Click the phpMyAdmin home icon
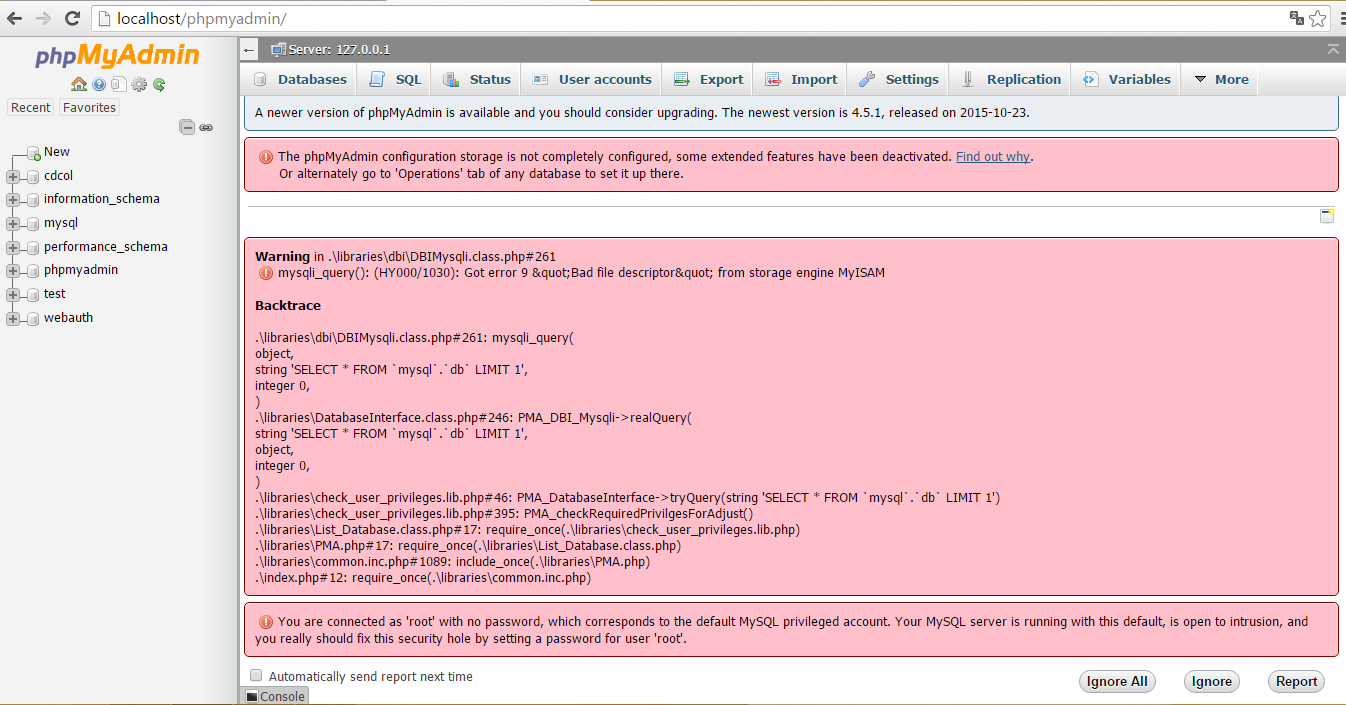1346x705 pixels. tap(79, 85)
